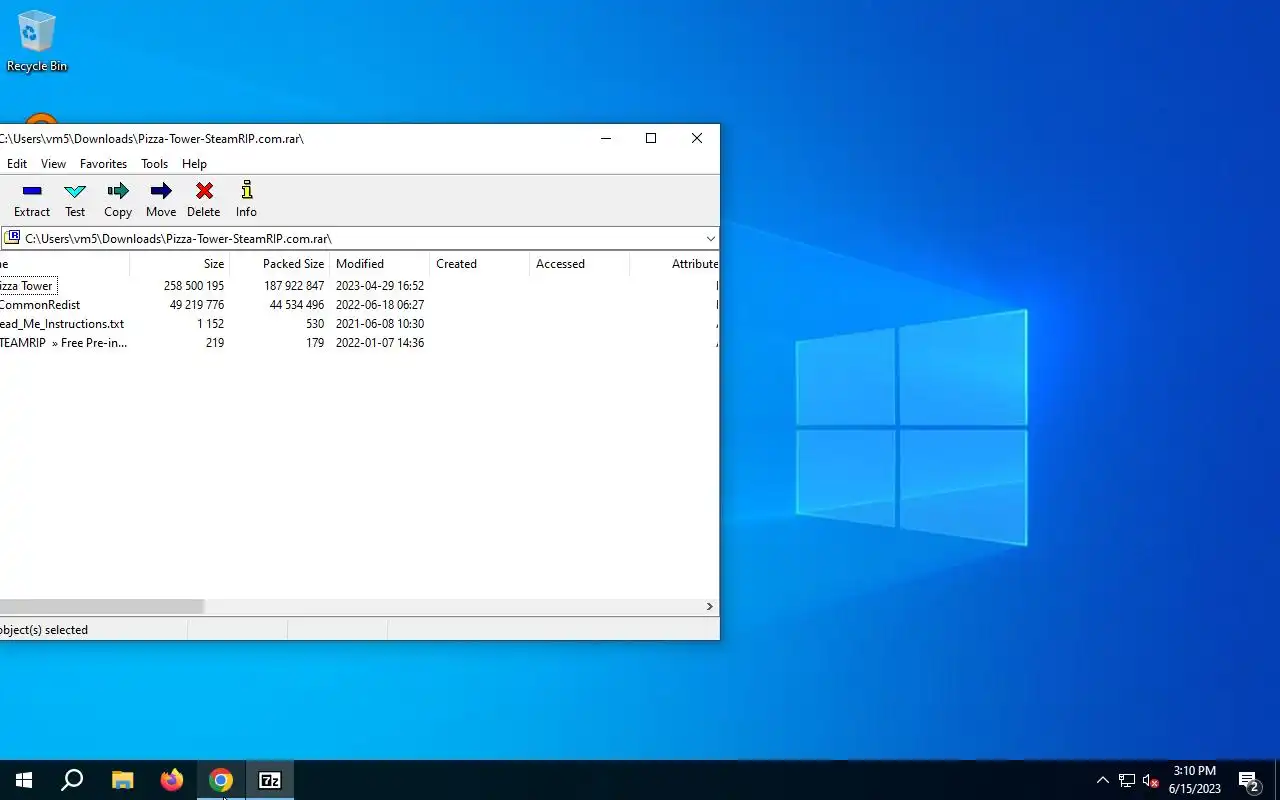Viewport: 1280px width, 800px height.
Task: Open the notification center icon
Action: (x=1249, y=780)
